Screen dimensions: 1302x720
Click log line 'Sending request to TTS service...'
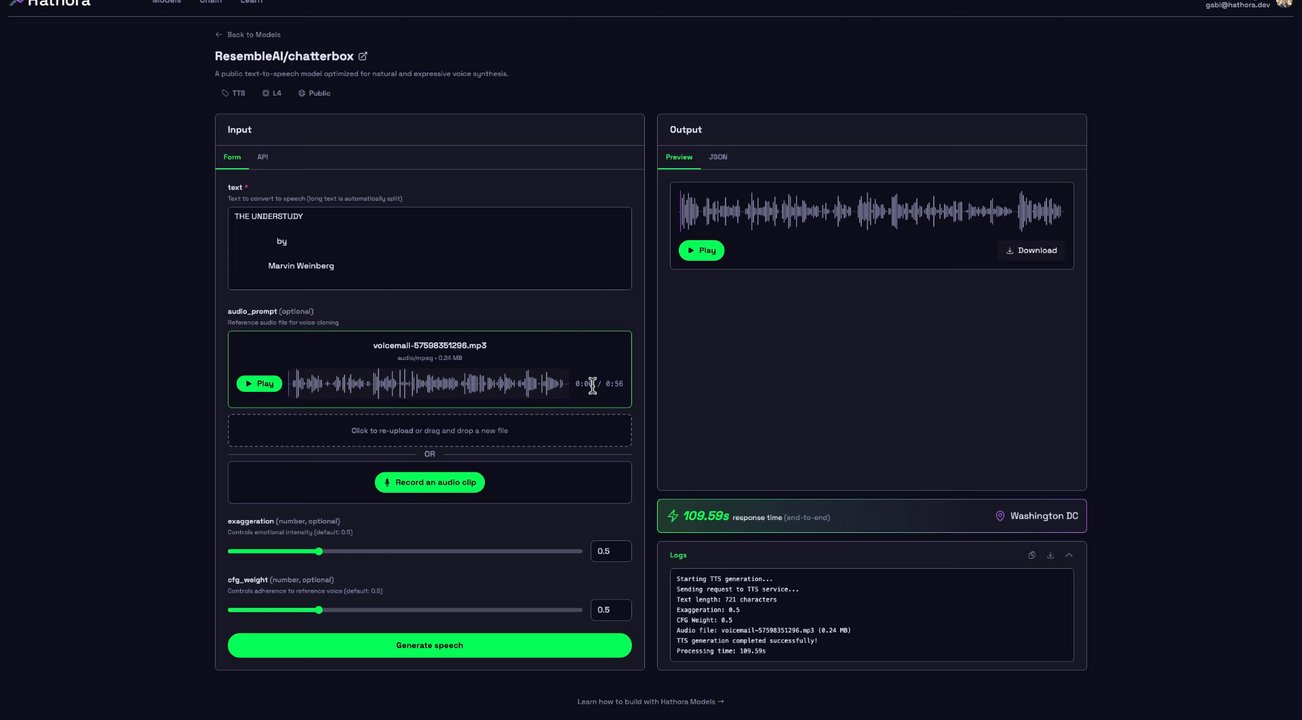tap(737, 589)
